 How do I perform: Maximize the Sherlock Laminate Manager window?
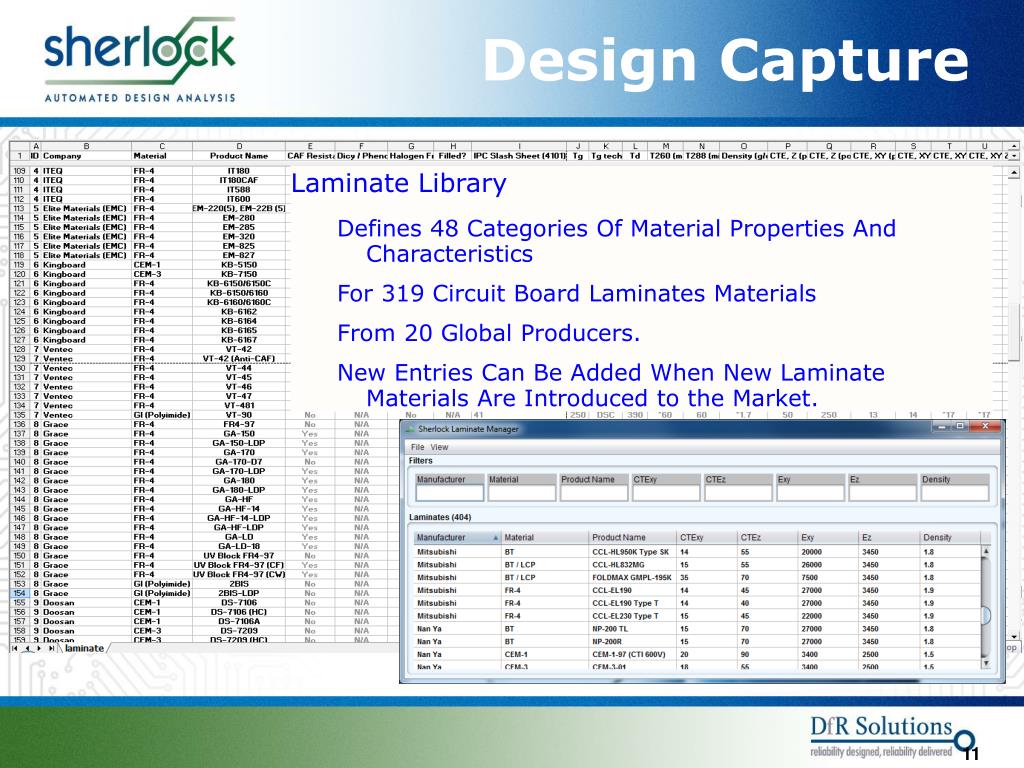pos(960,426)
